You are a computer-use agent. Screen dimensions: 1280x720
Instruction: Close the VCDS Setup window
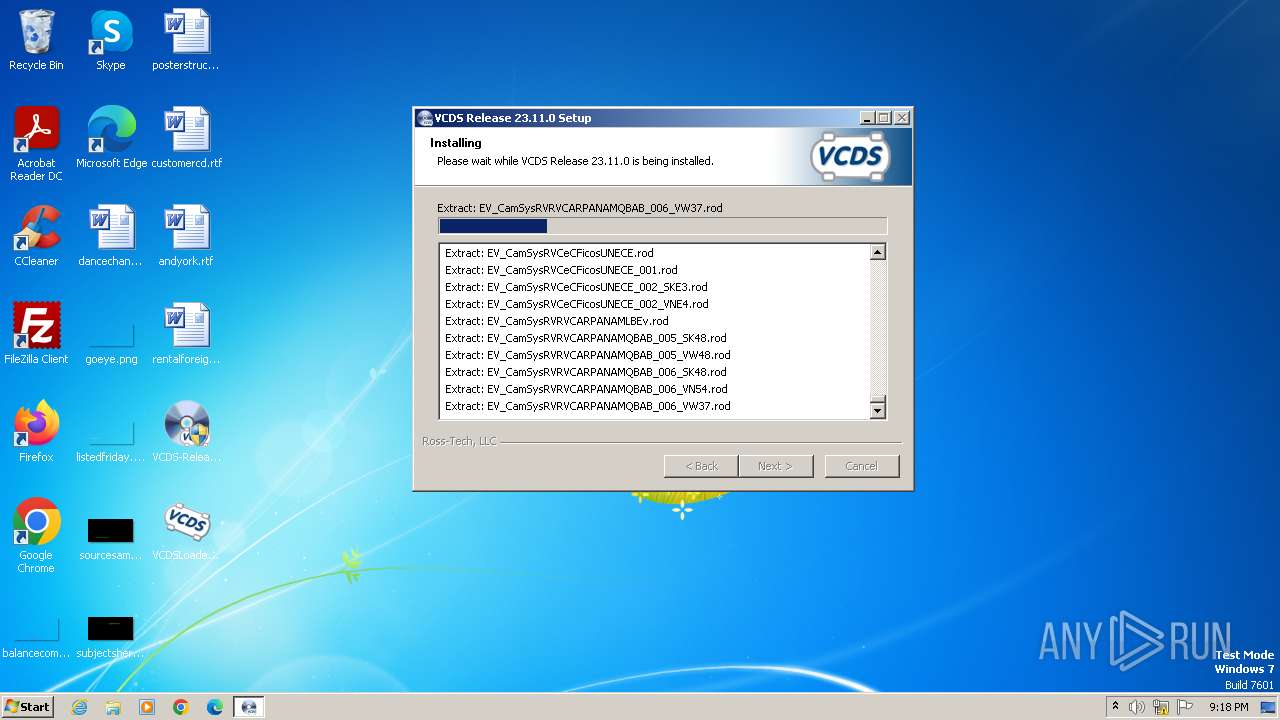coord(902,117)
